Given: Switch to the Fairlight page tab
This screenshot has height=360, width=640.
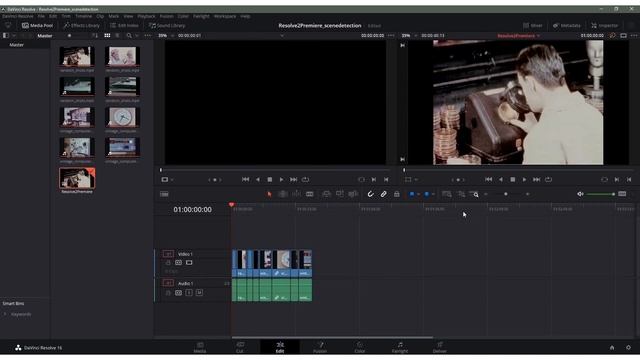Looking at the screenshot, I should (x=400, y=347).
